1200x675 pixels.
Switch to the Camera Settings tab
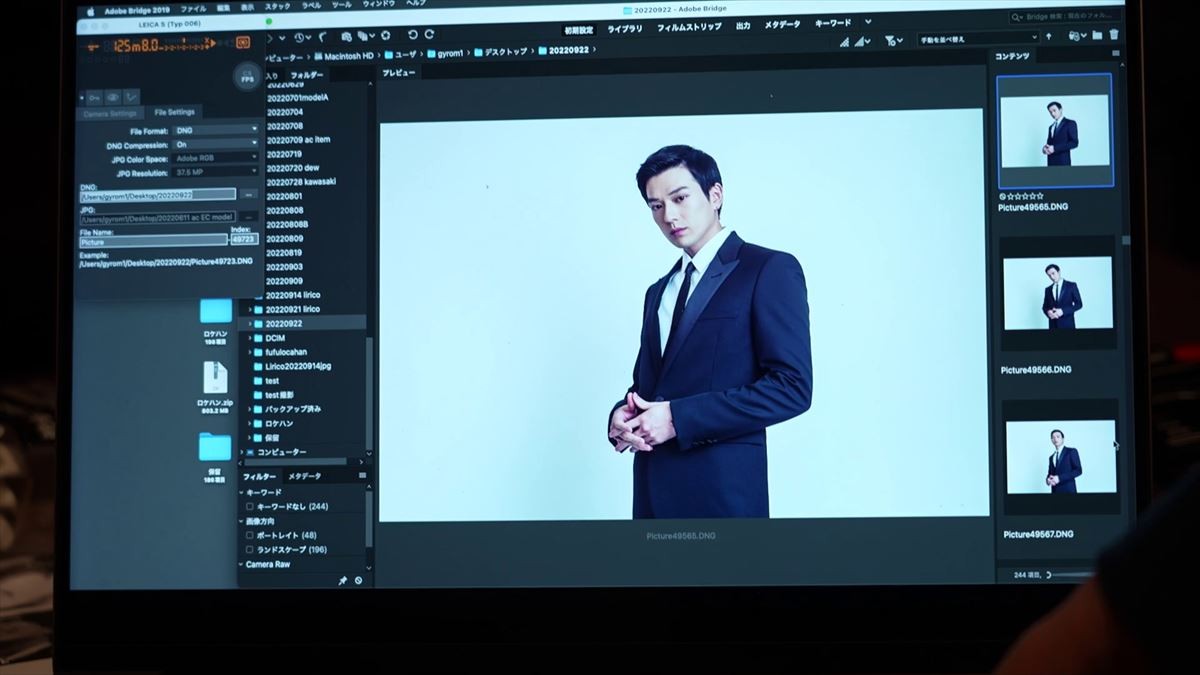point(110,113)
